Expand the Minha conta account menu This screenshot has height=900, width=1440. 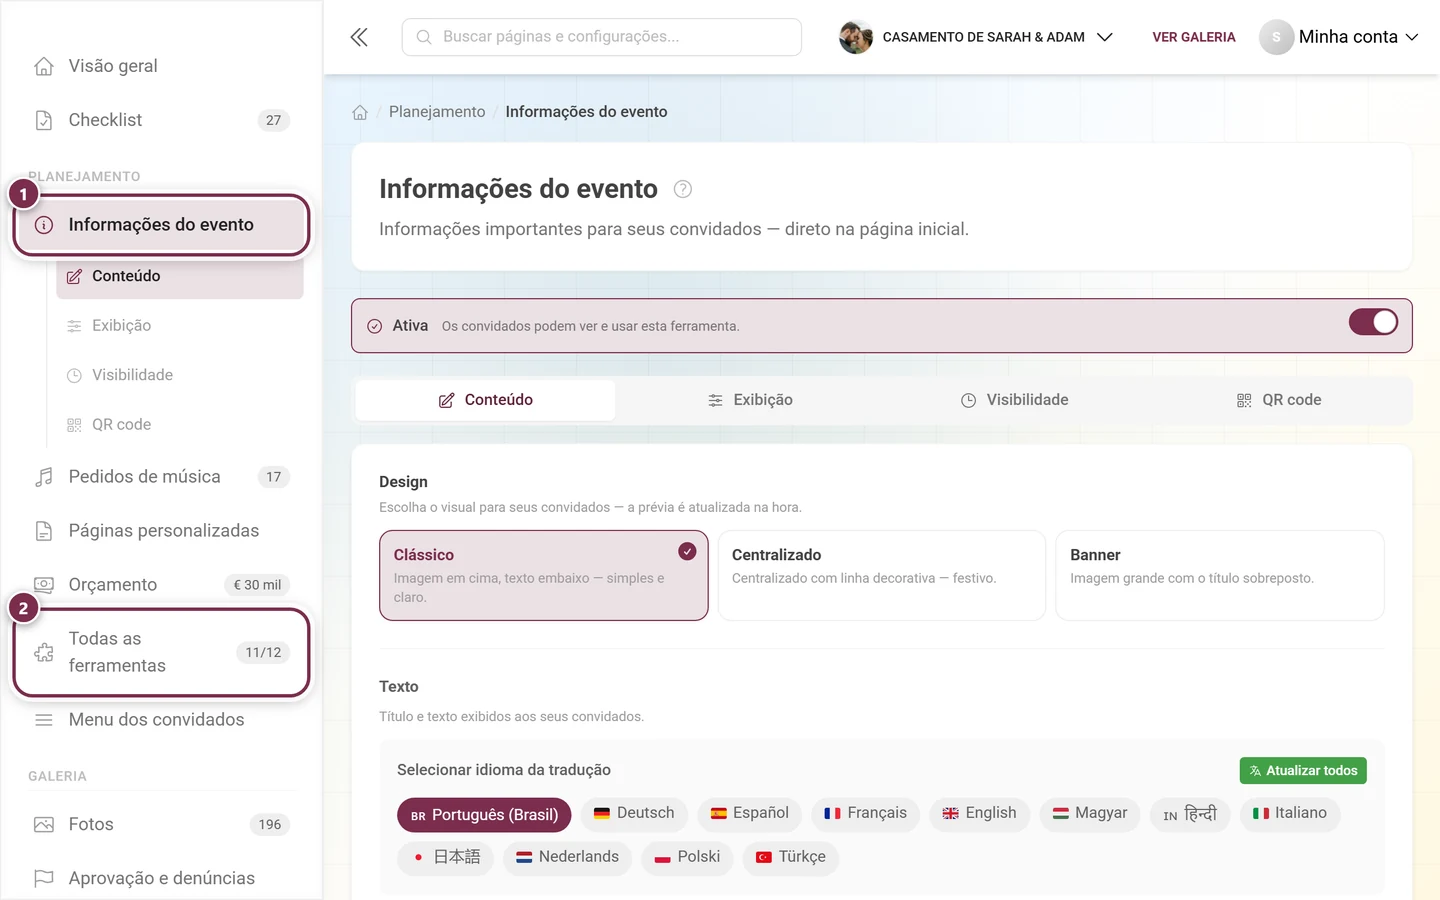[1339, 37]
